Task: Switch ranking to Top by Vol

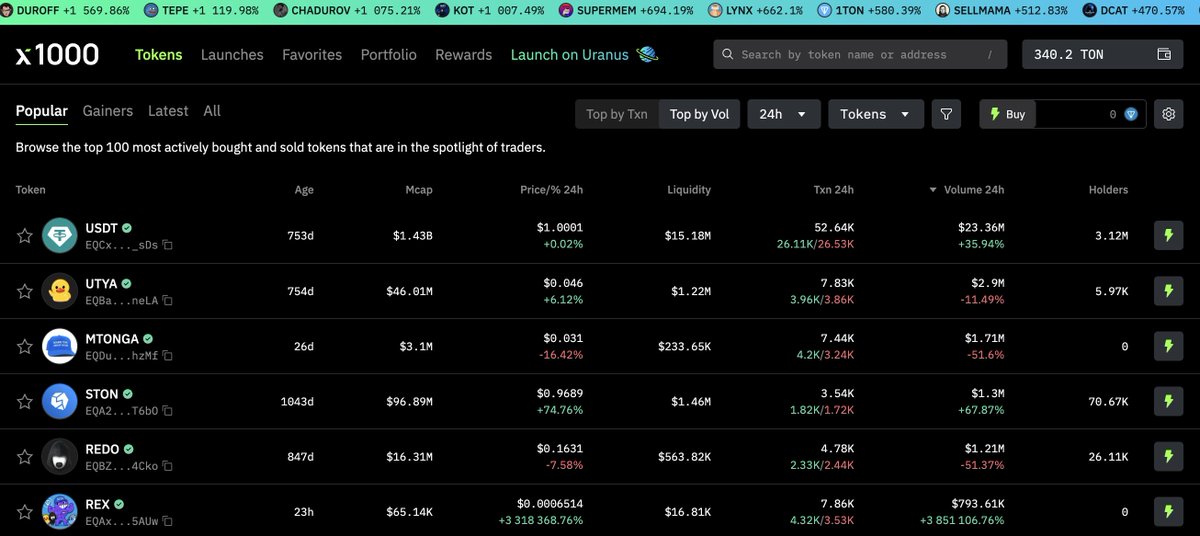Action: (x=699, y=114)
